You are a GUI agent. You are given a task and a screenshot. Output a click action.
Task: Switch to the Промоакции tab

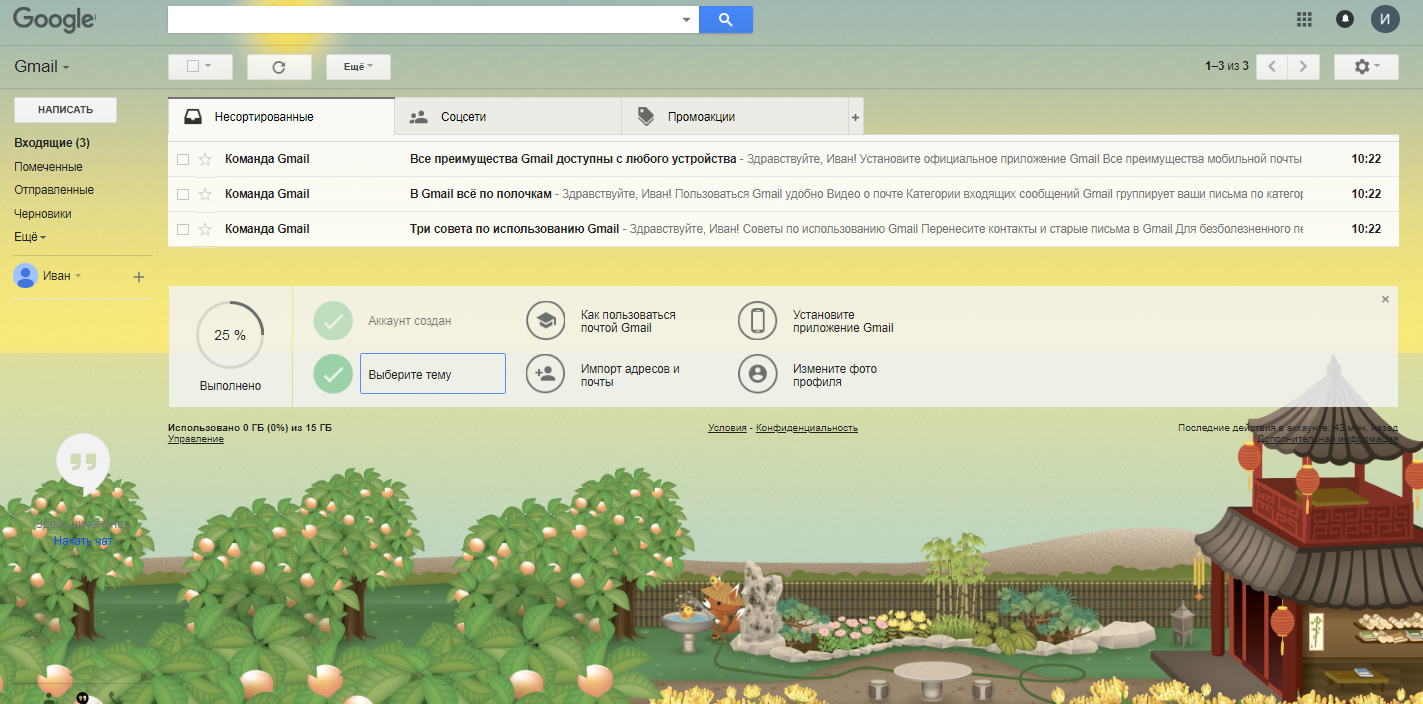tap(735, 117)
